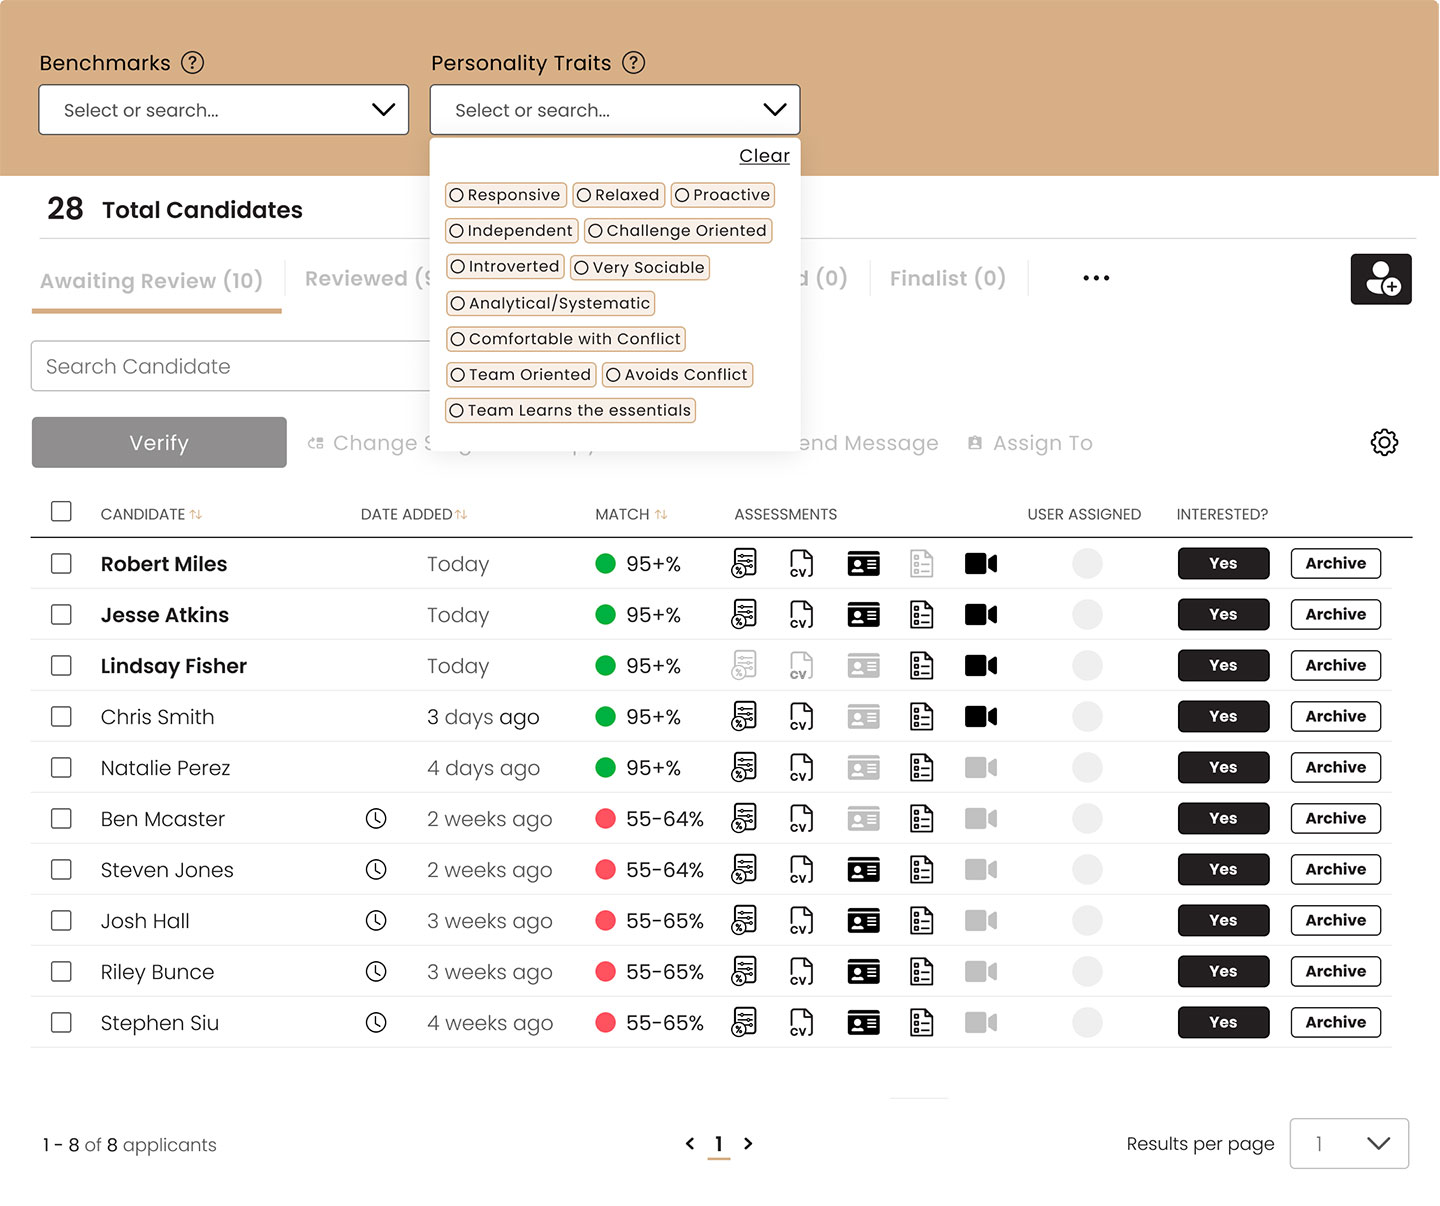Image resolution: width=1440 pixels, height=1206 pixels.
Task: Sort by Match column arrows
Action: pos(661,514)
